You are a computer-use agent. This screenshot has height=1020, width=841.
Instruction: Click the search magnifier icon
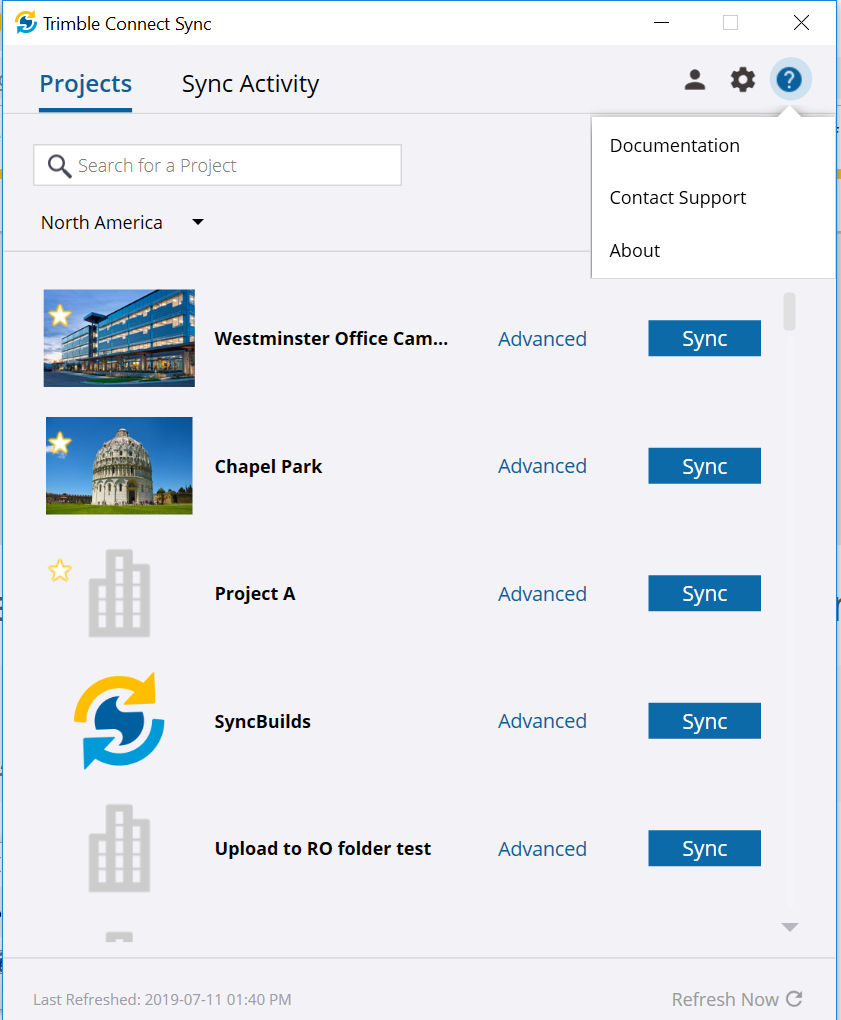click(x=59, y=164)
